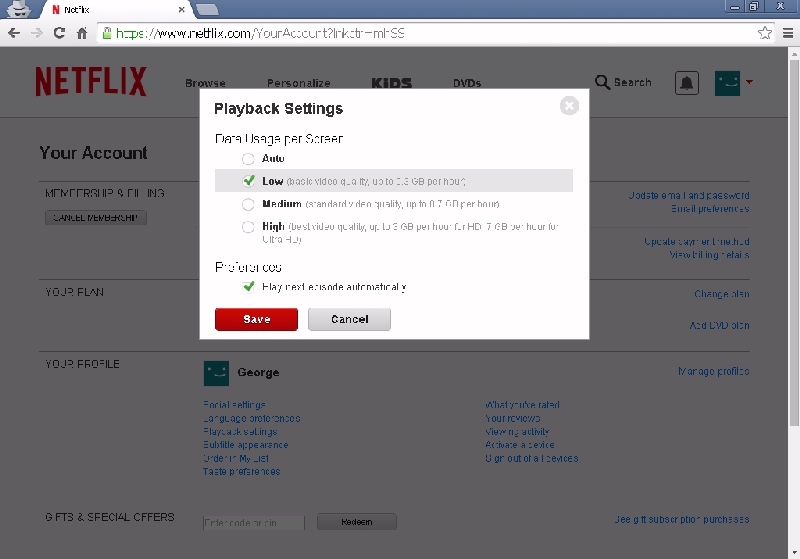800x559 pixels.
Task: Open View billing details link
Action: [709, 255]
